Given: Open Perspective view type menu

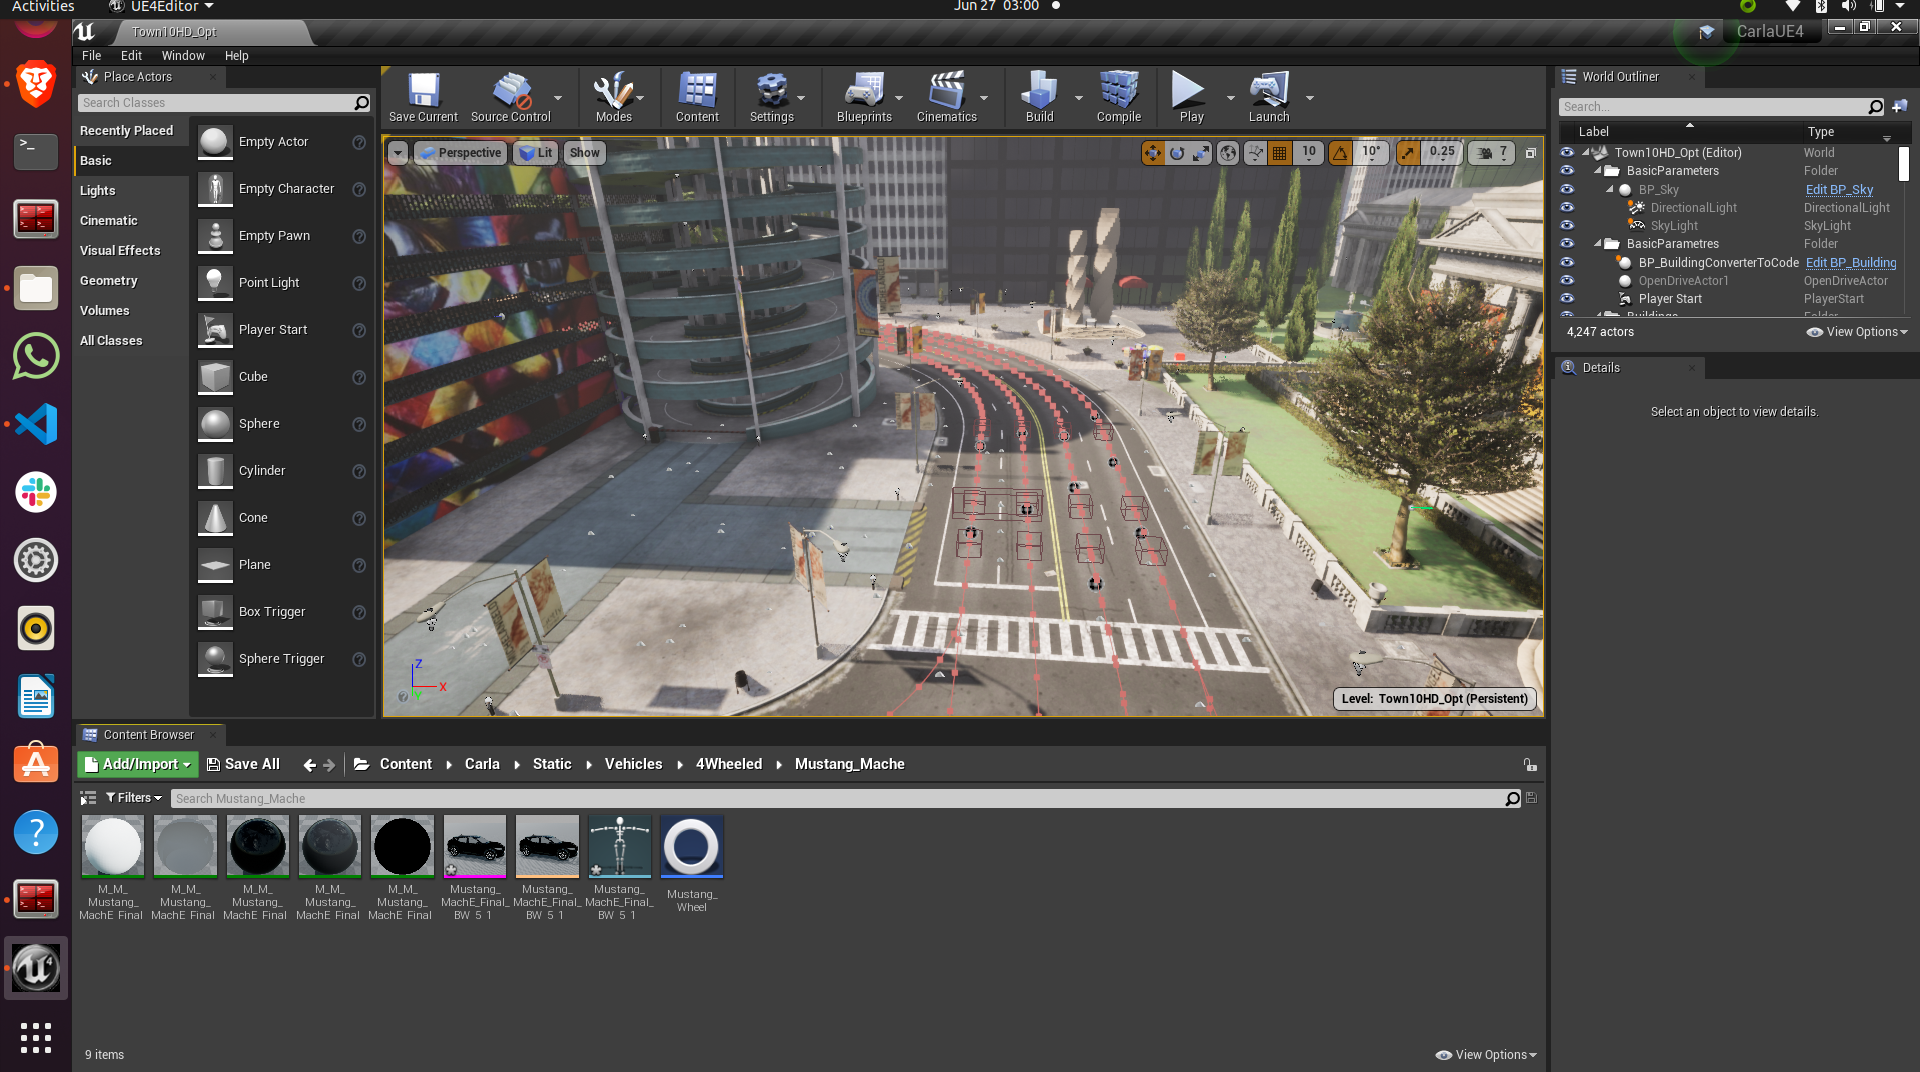Looking at the screenshot, I should (x=459, y=153).
